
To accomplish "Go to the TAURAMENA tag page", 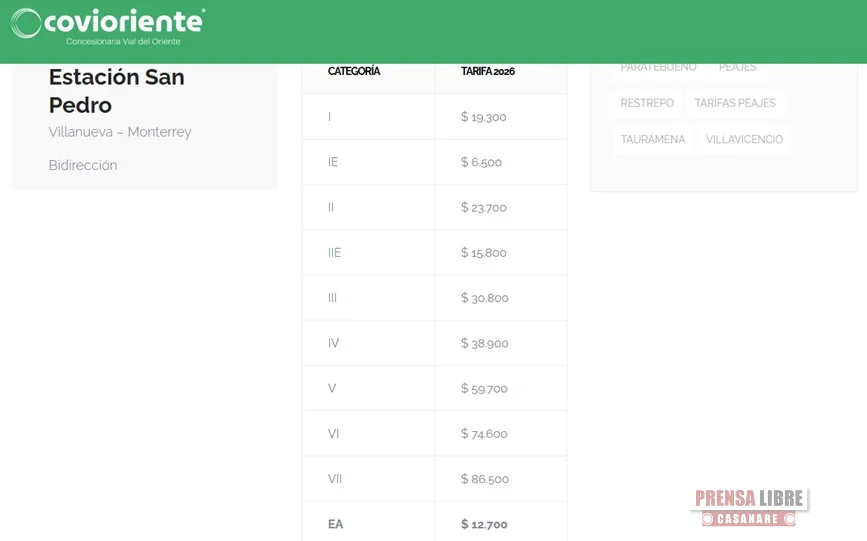I will click(x=653, y=139).
